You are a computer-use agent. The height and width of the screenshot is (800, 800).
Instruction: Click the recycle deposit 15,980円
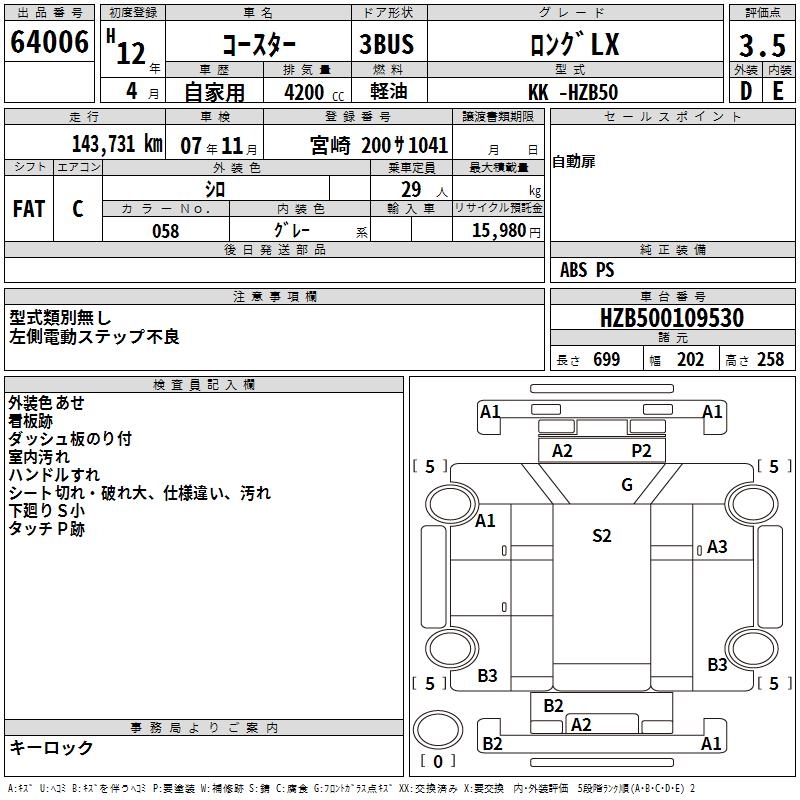[x=506, y=231]
